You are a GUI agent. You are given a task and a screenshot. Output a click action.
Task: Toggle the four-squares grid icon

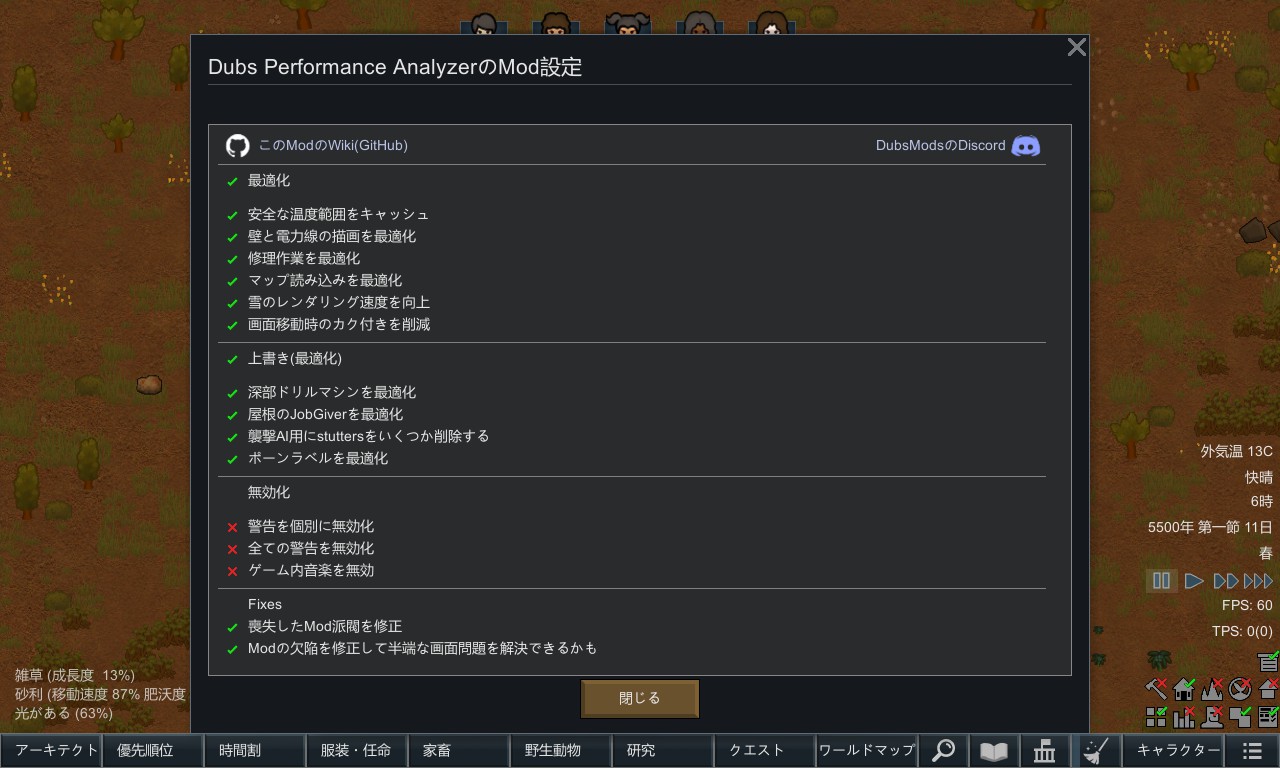[1157, 716]
